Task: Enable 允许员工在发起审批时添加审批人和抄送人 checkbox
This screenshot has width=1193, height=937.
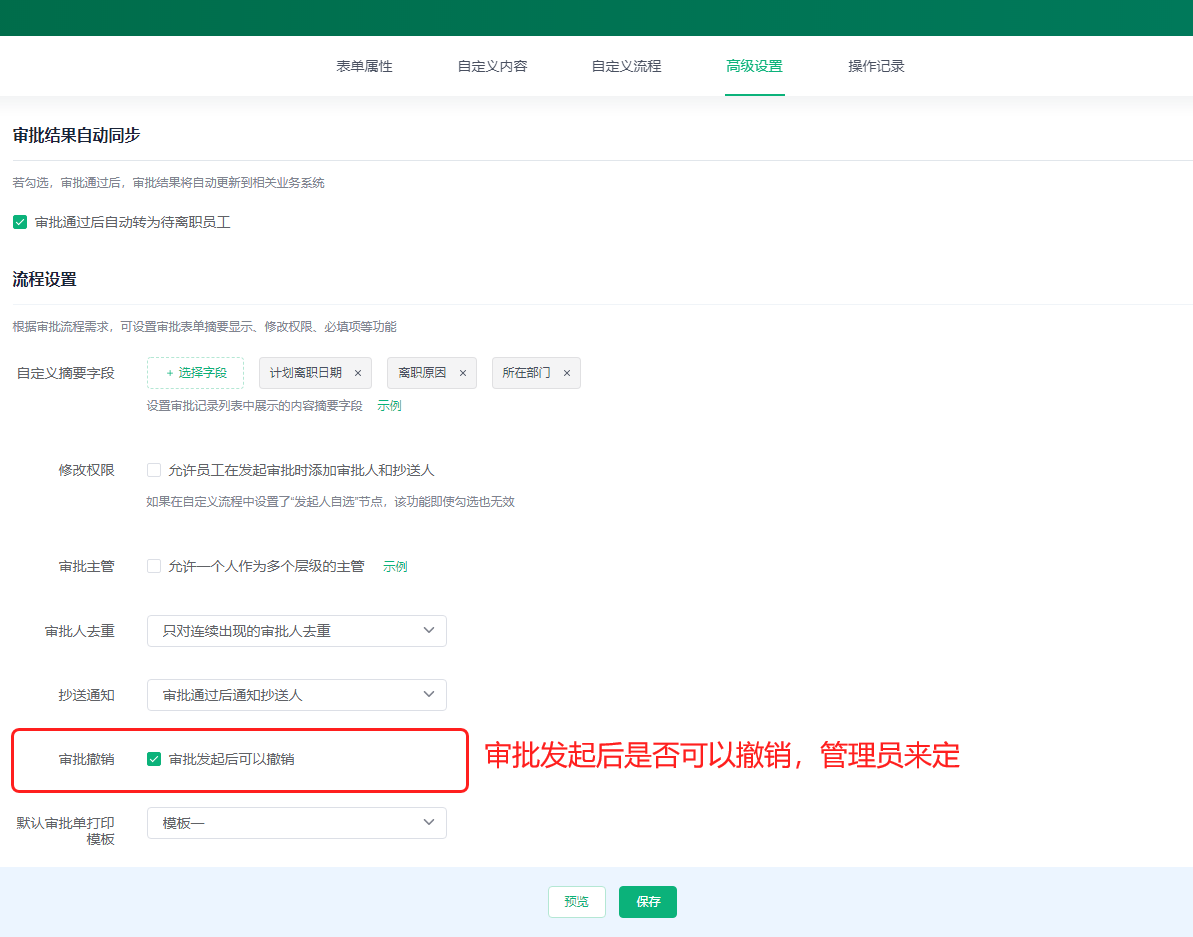Action: pos(154,470)
